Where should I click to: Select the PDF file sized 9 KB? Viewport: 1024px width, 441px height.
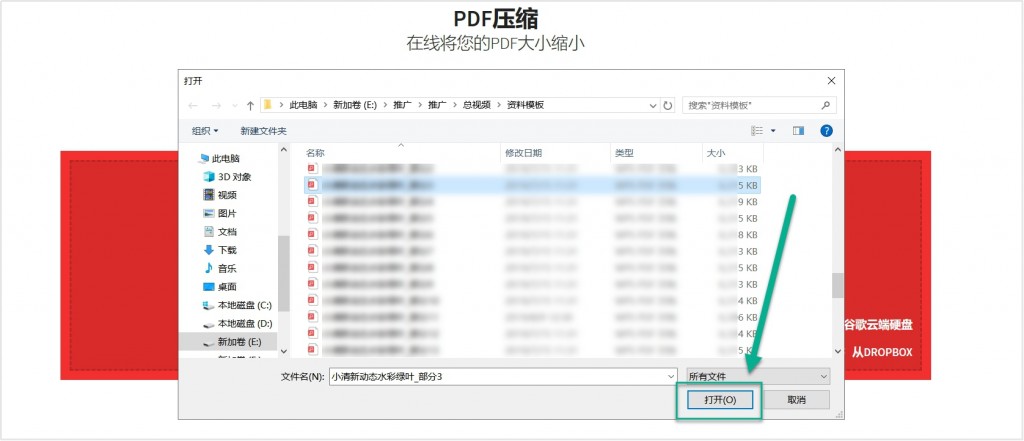pyautogui.click(x=533, y=202)
